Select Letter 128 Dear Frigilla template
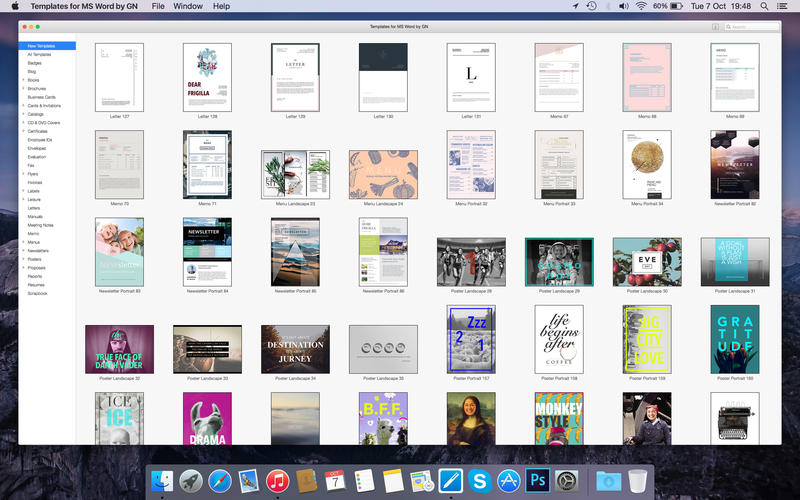 point(207,78)
